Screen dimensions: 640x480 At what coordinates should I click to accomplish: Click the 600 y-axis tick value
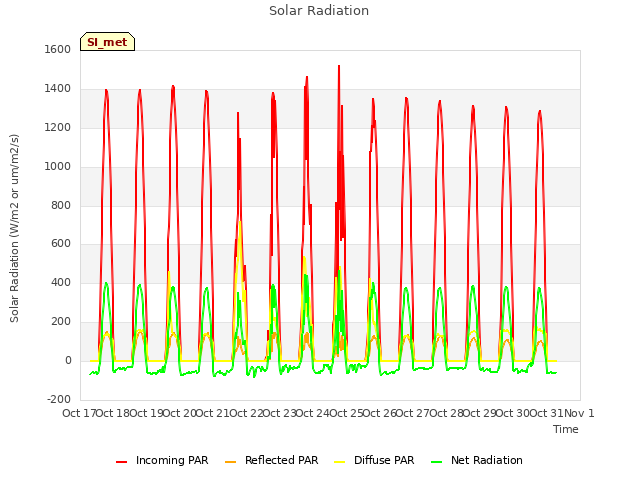coord(61,244)
